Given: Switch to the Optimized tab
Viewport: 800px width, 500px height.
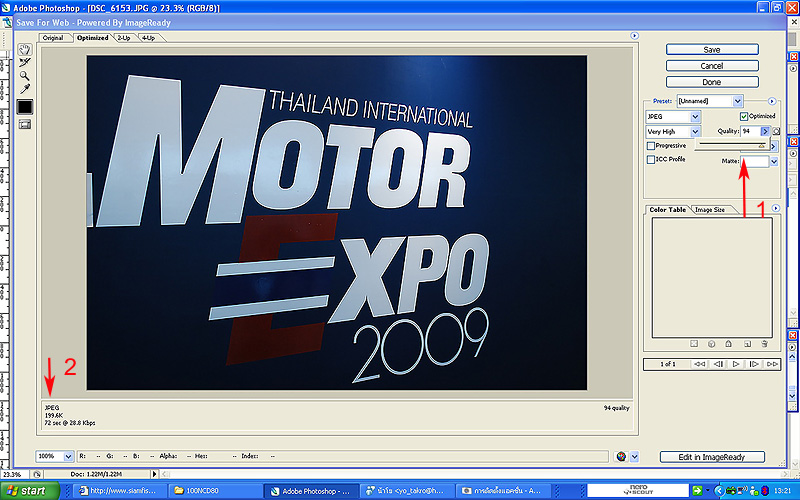Looking at the screenshot, I should [92, 38].
